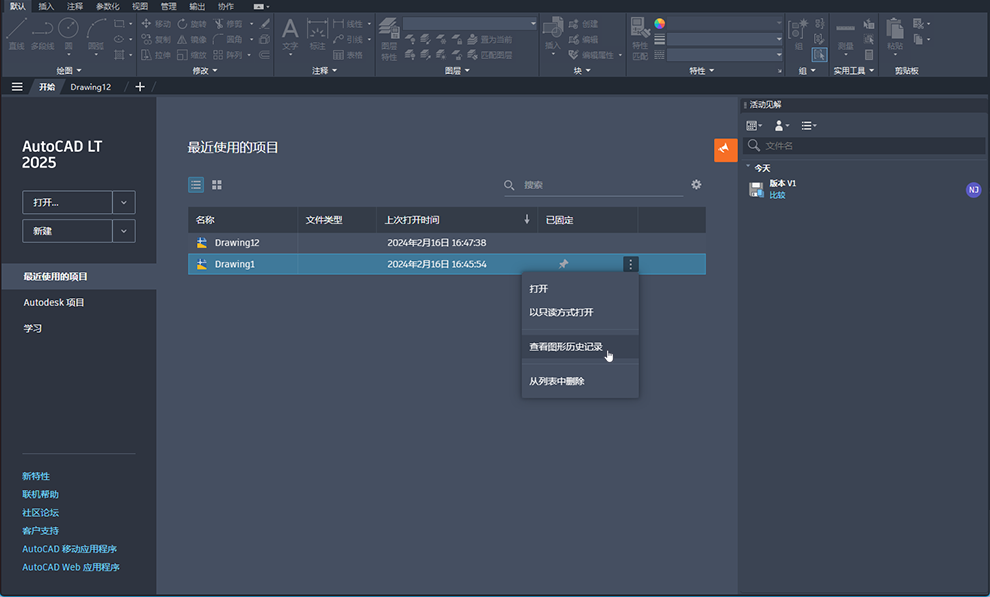Expand the 绘图 panel
The height and width of the screenshot is (597, 990).
click(69, 71)
